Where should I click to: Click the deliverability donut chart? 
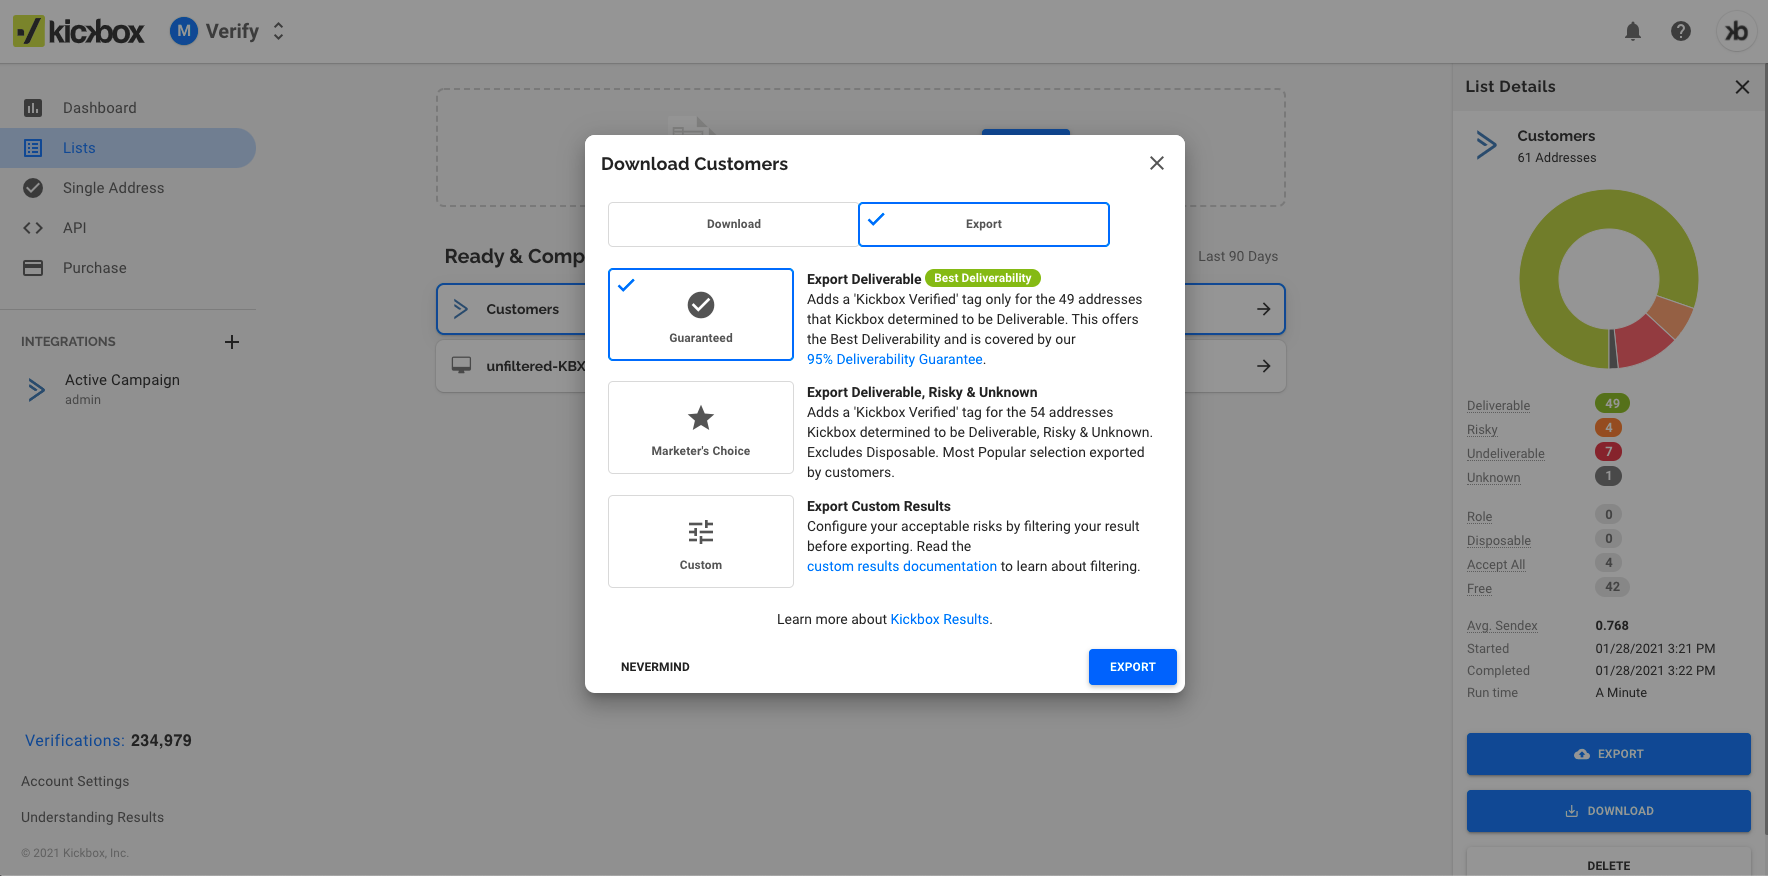(x=1608, y=279)
